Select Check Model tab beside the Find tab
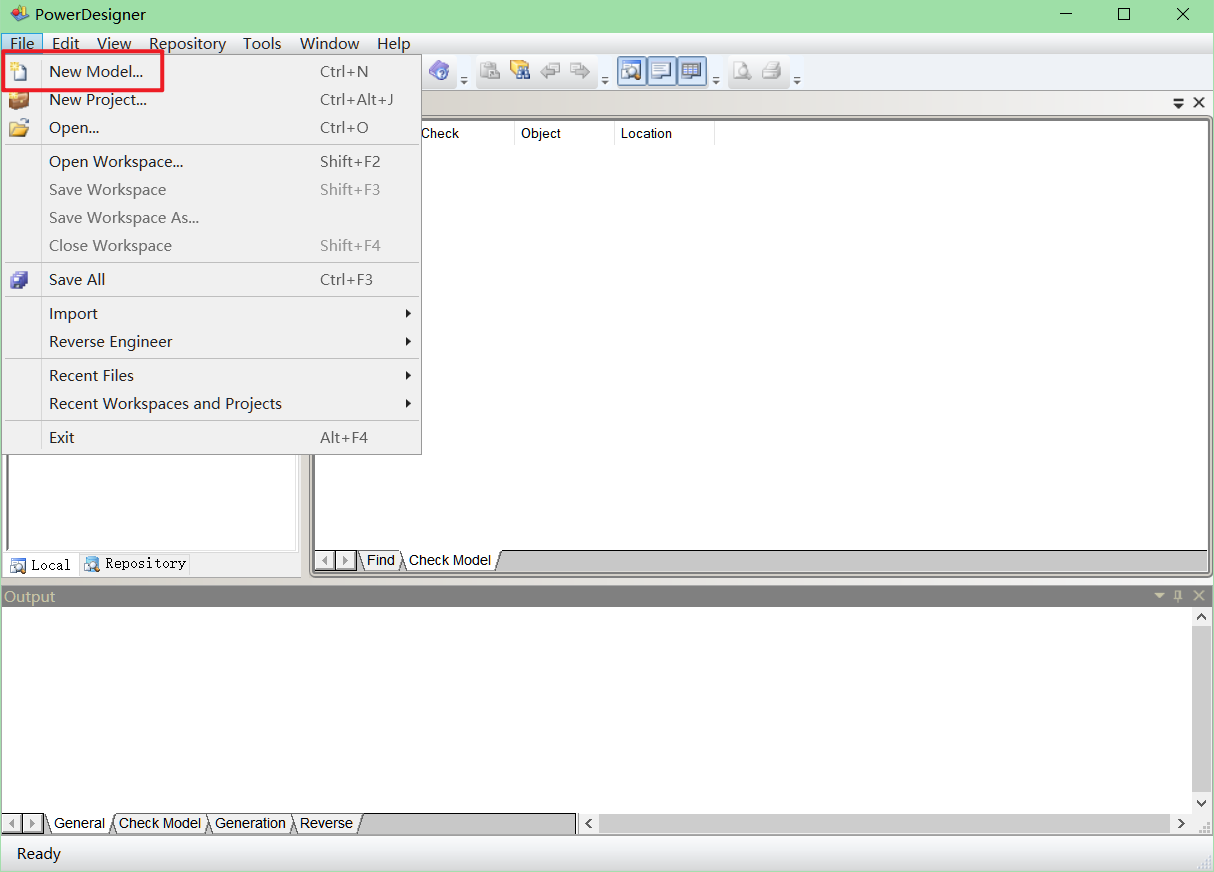1214x872 pixels. (450, 560)
